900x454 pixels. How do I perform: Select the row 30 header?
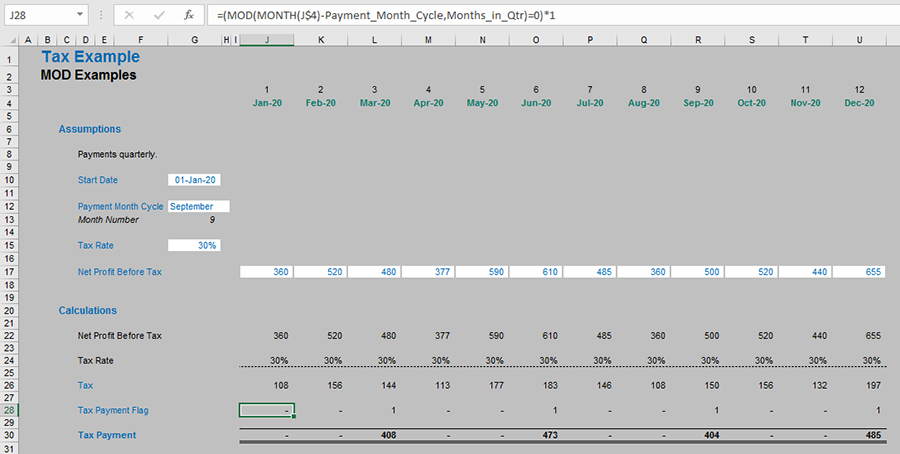pos(8,435)
